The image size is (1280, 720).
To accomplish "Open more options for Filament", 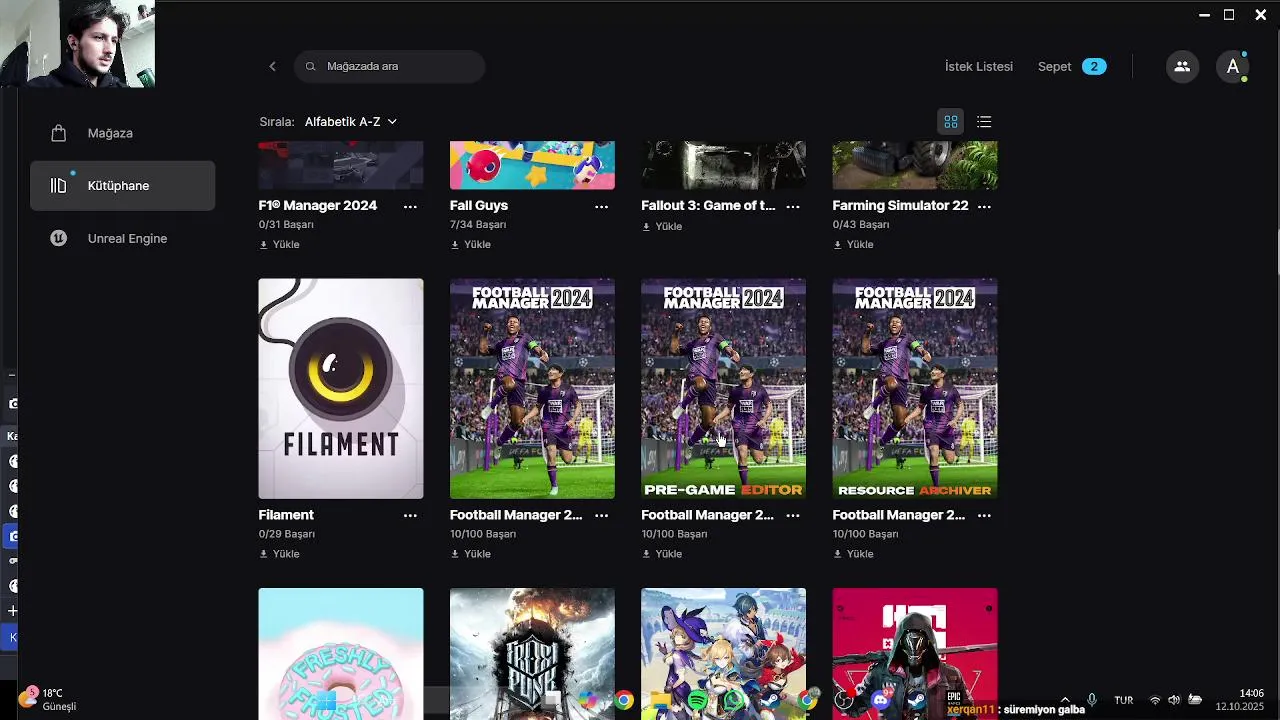I will pyautogui.click(x=410, y=515).
